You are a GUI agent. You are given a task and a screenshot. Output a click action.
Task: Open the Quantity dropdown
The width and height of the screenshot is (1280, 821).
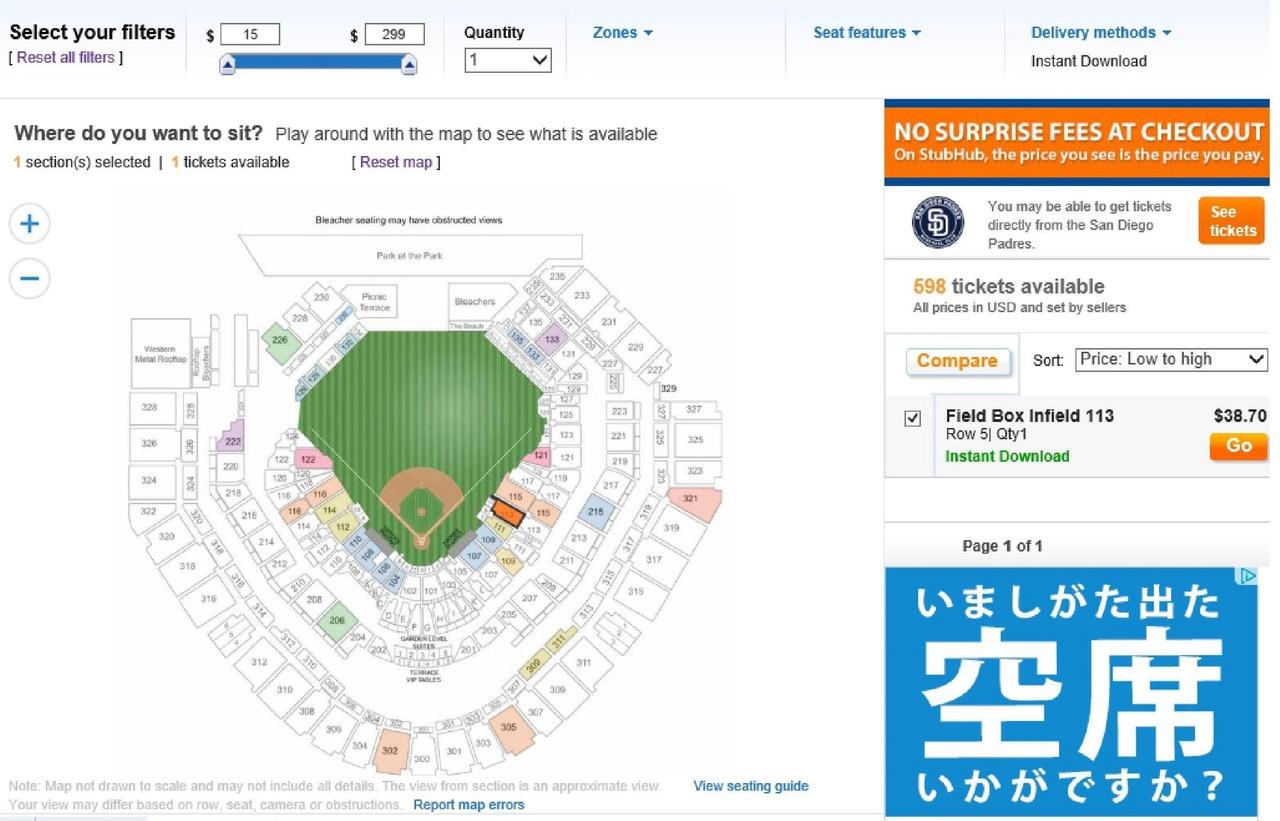tap(508, 60)
